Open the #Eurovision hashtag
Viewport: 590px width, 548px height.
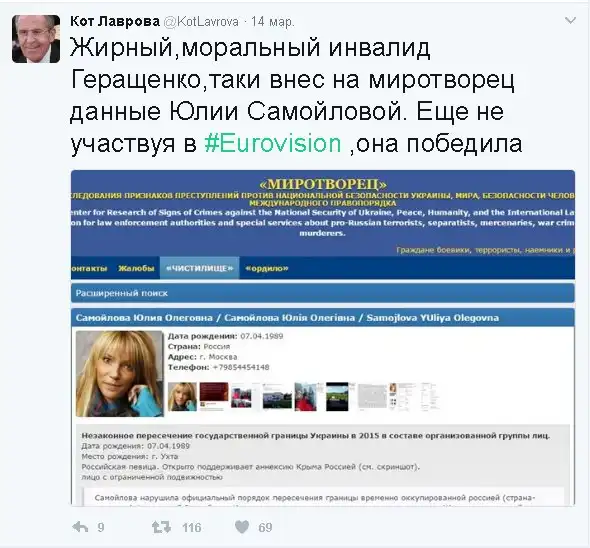[x=273, y=143]
